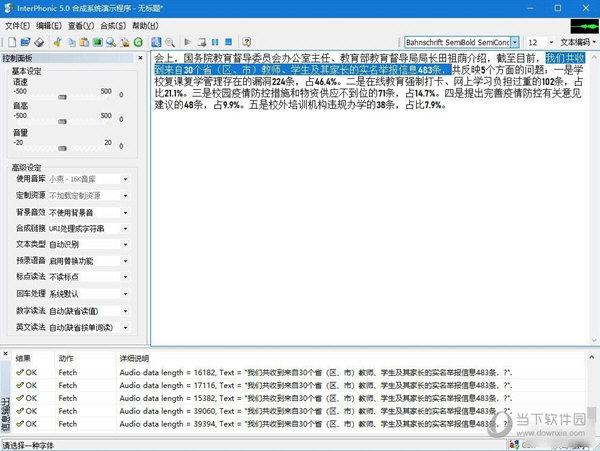Click the 语速 speed slider thumb
Image resolution: width=600 pixels, height=451 pixels.
pos(62,97)
